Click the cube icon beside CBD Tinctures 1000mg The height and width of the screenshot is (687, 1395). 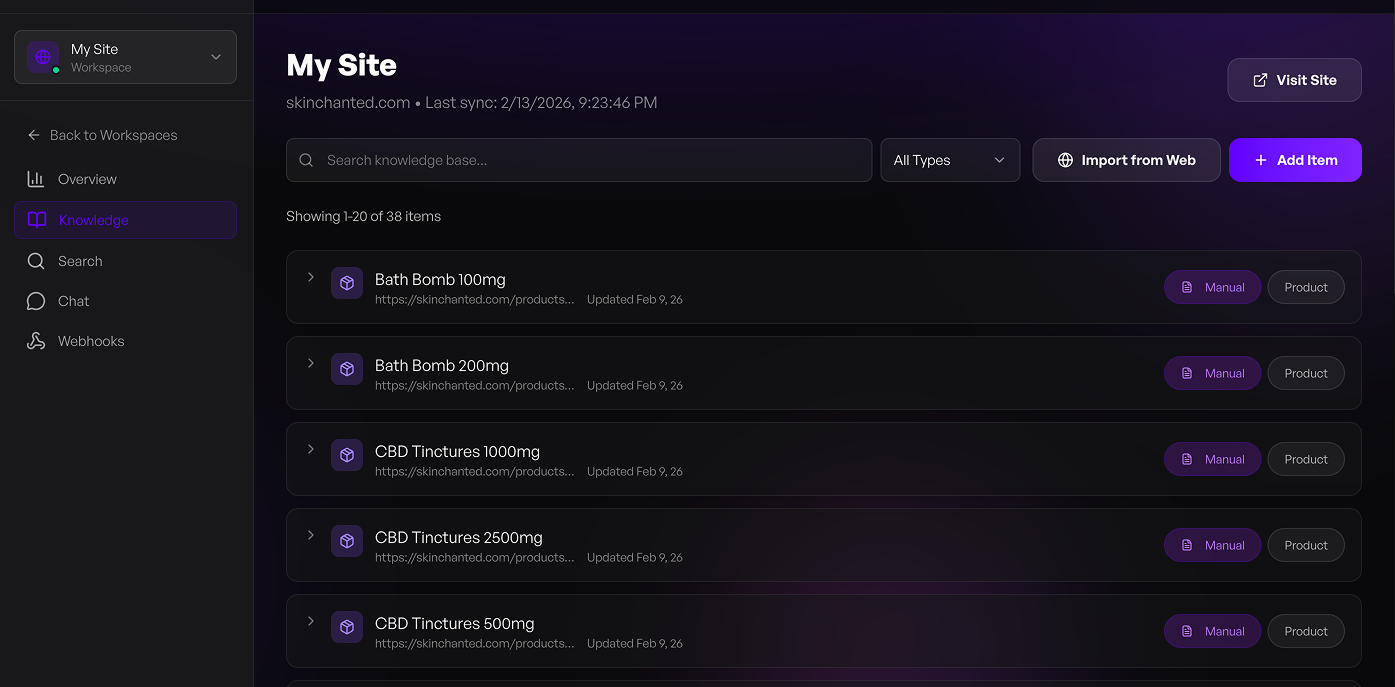[347, 455]
